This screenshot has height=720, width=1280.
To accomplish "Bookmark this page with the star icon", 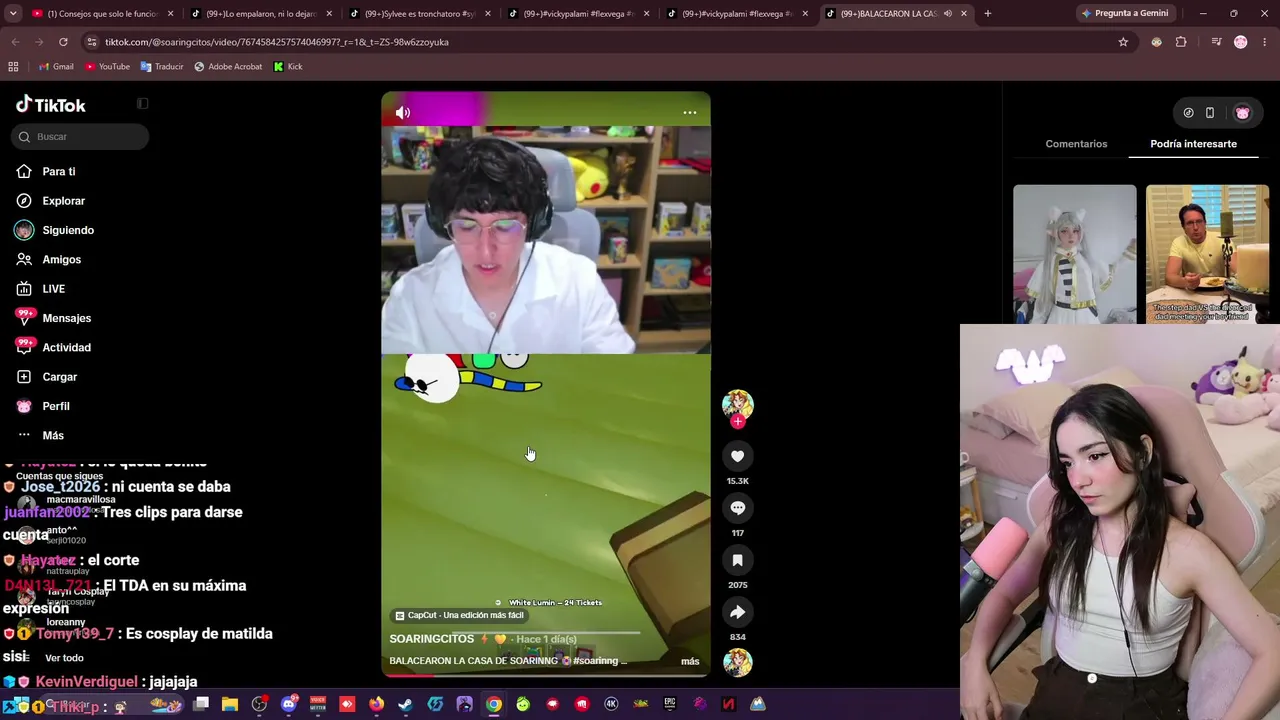I will pos(1123,42).
